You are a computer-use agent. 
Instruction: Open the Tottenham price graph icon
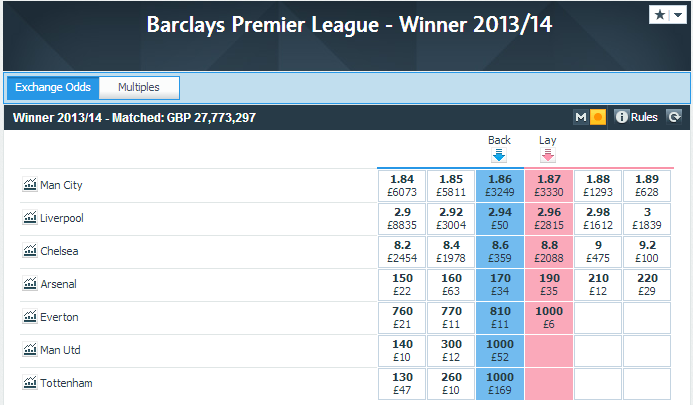click(x=30, y=382)
